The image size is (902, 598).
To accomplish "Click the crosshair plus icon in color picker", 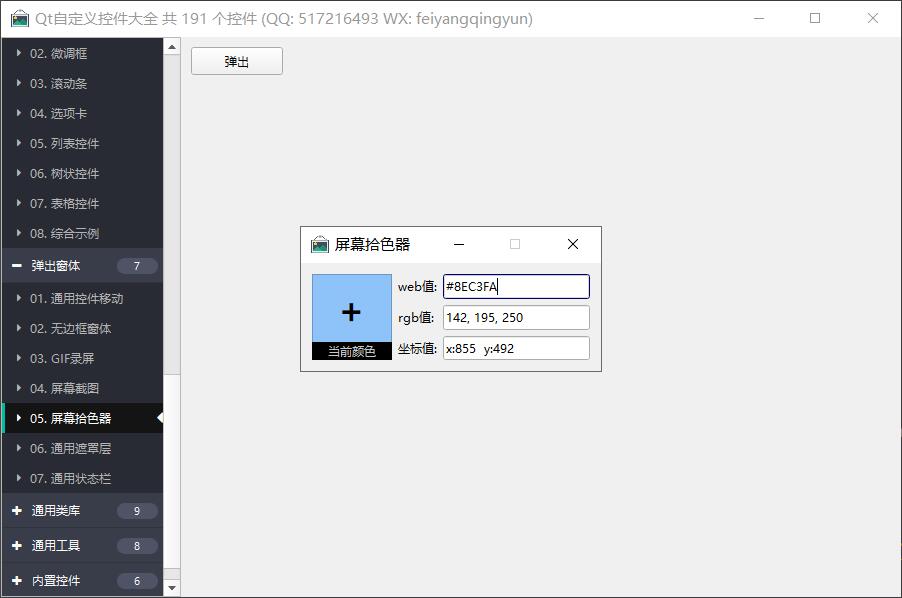I will (351, 312).
